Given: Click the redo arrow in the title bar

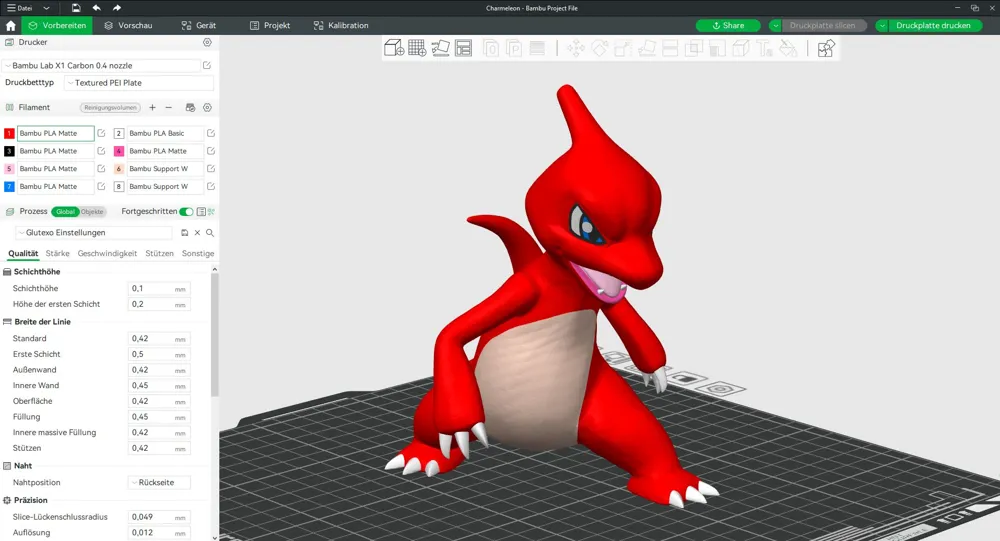Looking at the screenshot, I should [117, 8].
